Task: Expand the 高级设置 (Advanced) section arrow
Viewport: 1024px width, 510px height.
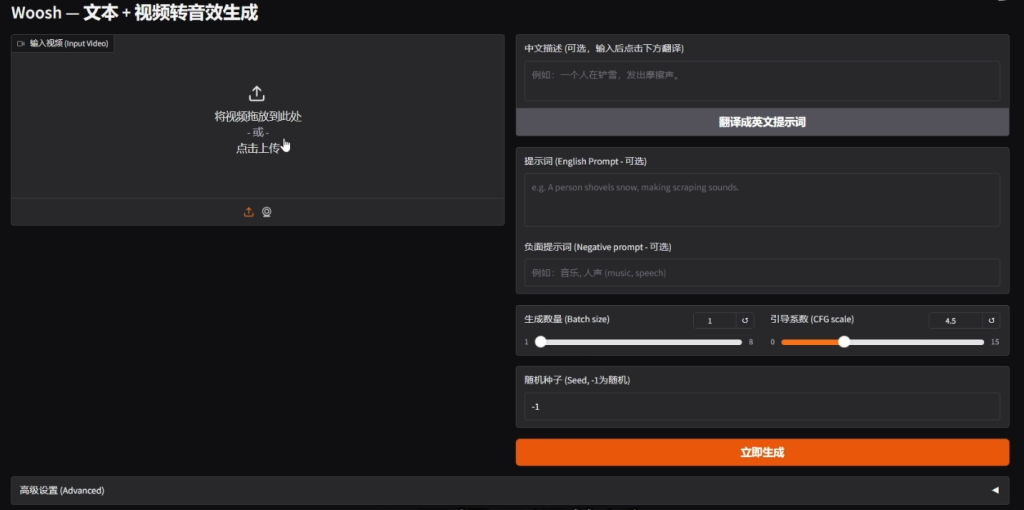Action: (995, 490)
